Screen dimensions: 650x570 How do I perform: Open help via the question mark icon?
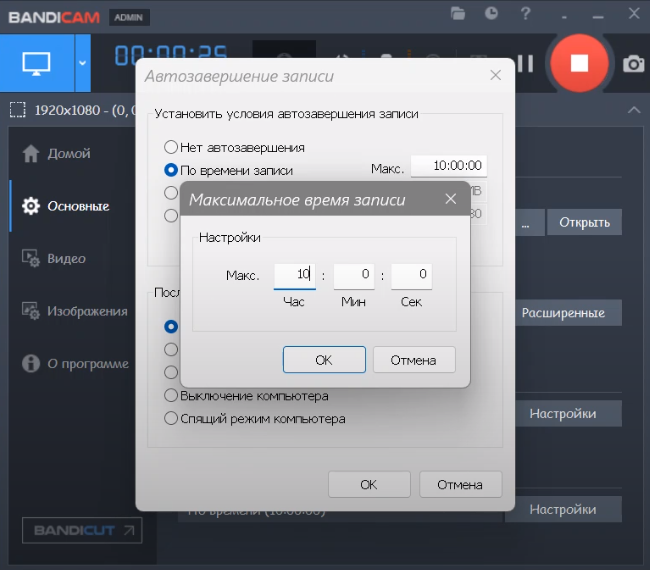pos(525,14)
